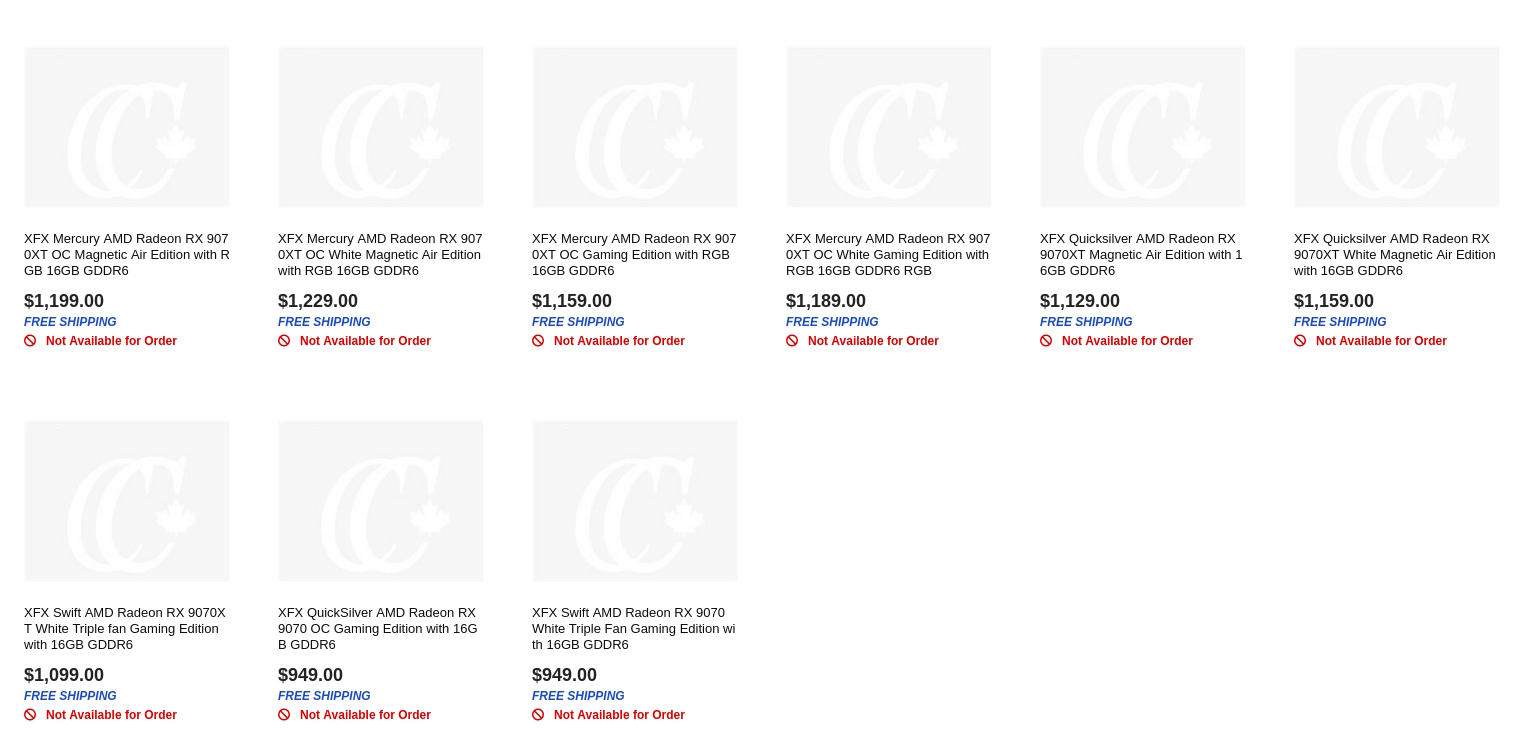Open the Mercury OC White Gaming Edition thumbnail
The image size is (1540, 748).
tap(889, 127)
